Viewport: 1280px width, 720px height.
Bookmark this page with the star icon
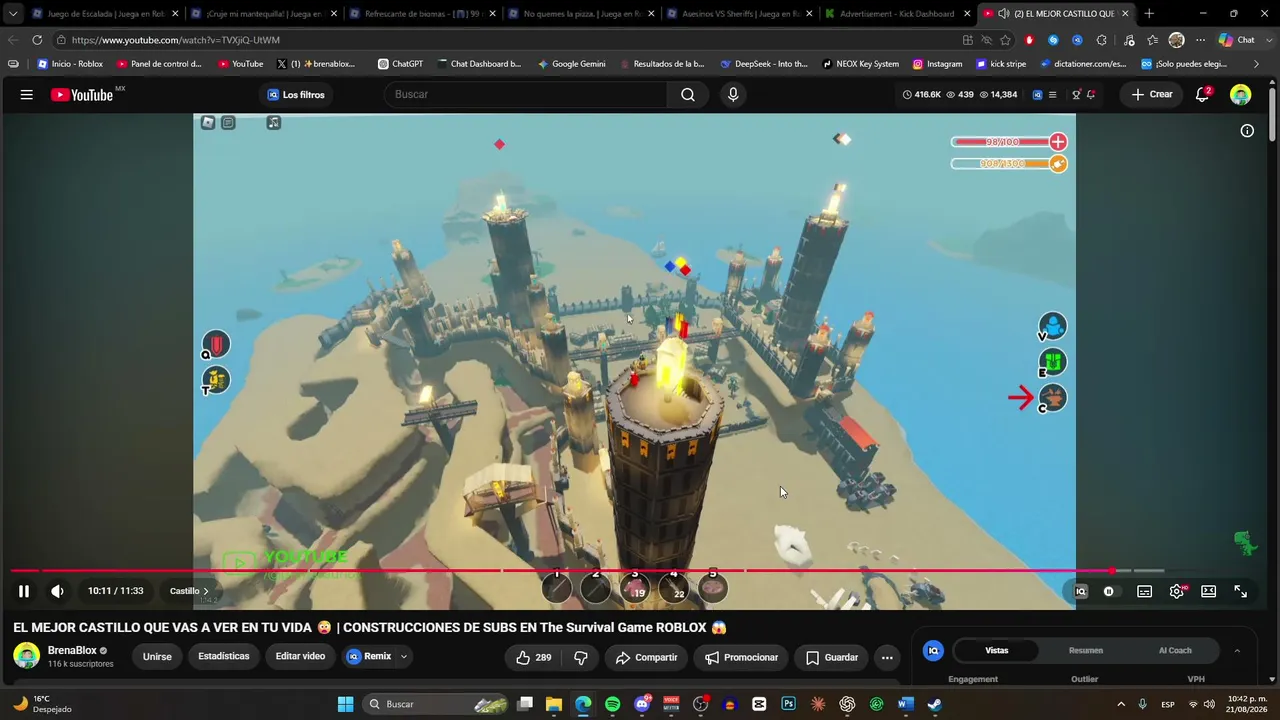coord(1005,40)
